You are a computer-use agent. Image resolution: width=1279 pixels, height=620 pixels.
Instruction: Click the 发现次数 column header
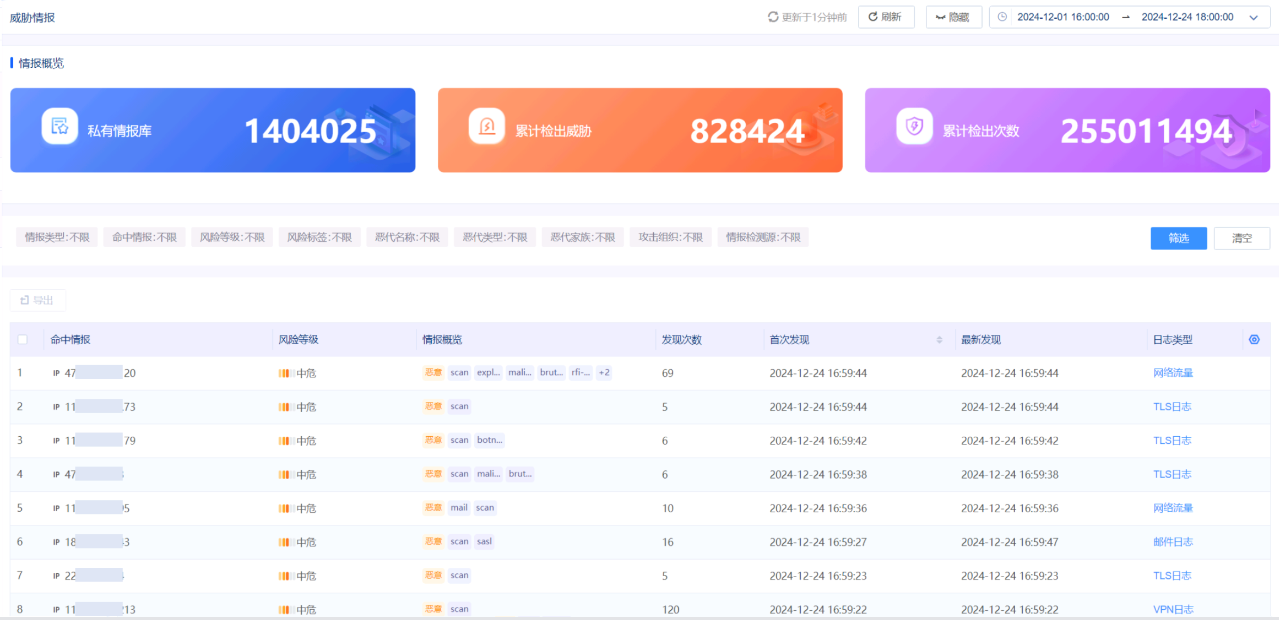point(682,340)
